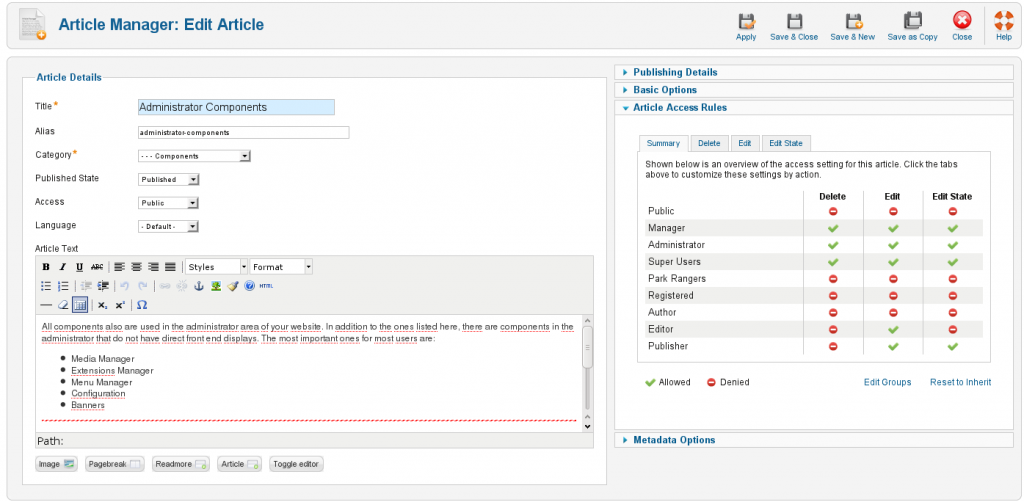Image resolution: width=1024 pixels, height=502 pixels.
Task: Click the editor vertical scrollbar thumb
Action: click(x=587, y=348)
